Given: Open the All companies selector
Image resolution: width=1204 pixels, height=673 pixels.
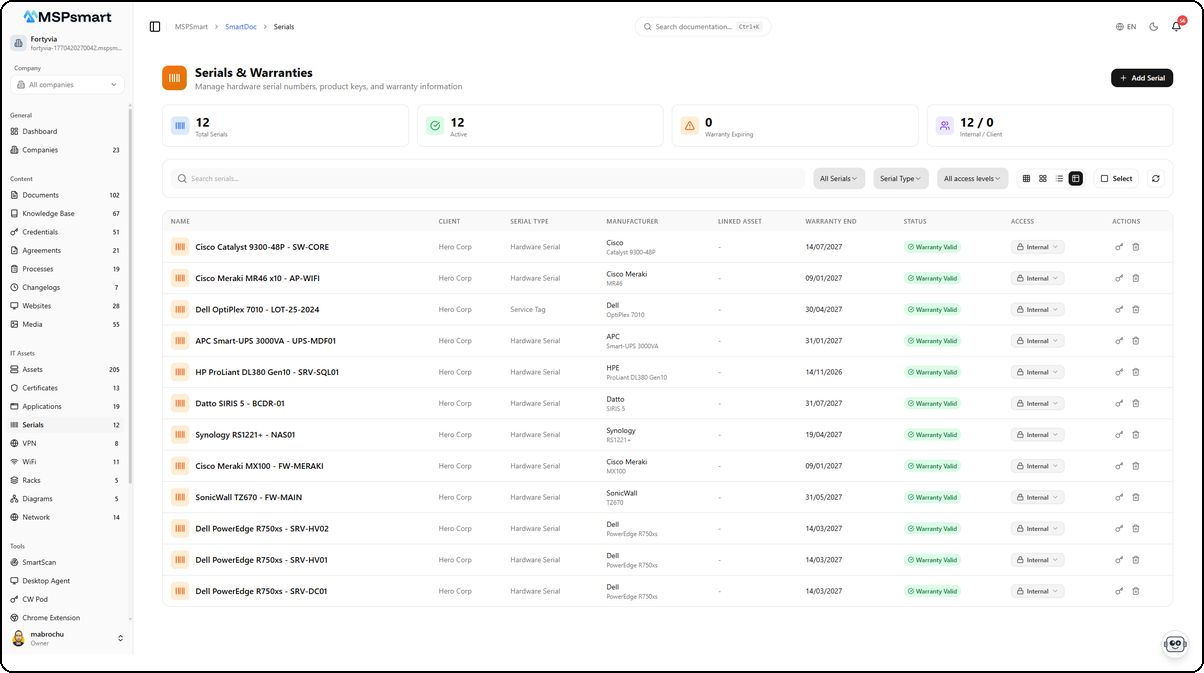Looking at the screenshot, I should [66, 85].
